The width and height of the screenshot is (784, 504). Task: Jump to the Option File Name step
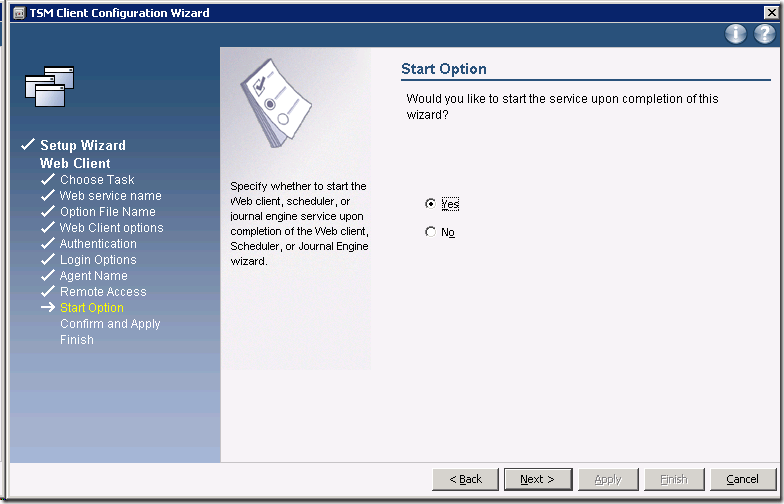(107, 212)
